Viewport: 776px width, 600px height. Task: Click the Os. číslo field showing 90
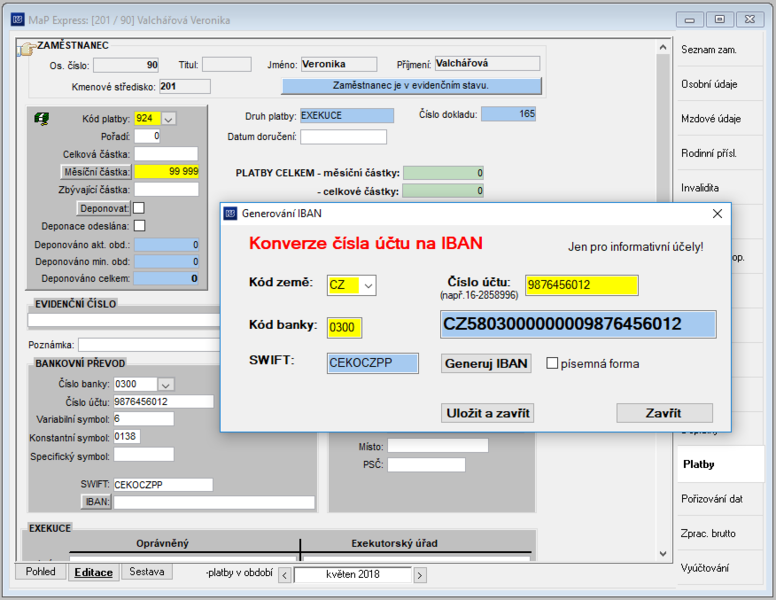pos(126,65)
